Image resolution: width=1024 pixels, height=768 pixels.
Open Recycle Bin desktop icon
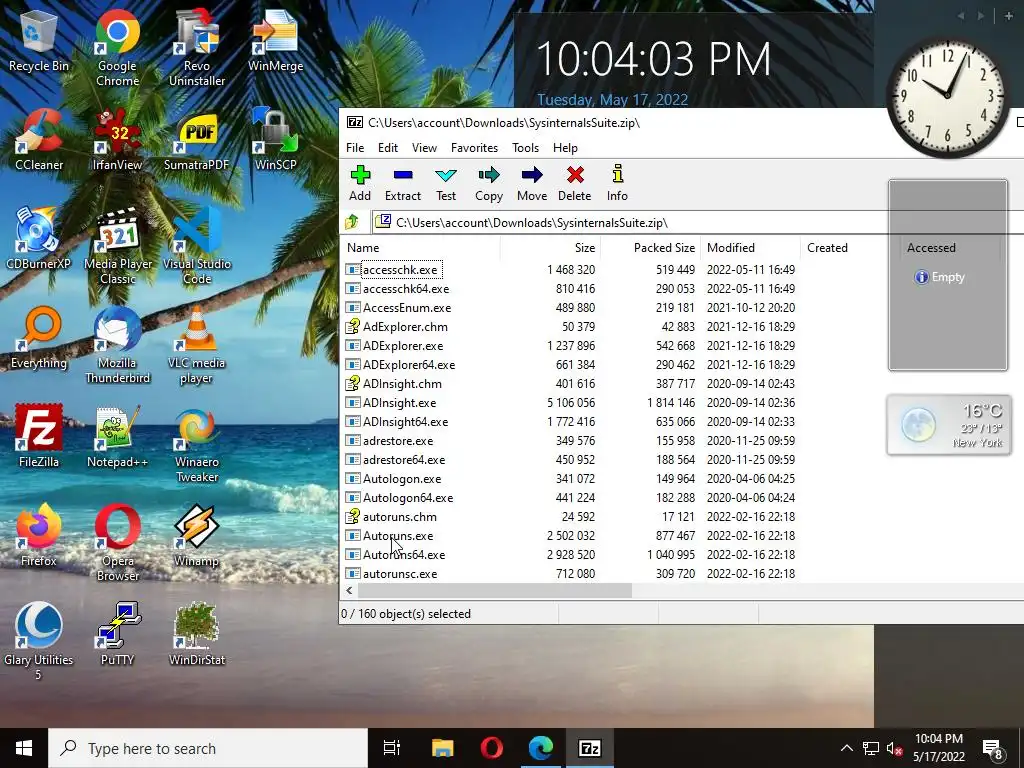pyautogui.click(x=39, y=42)
